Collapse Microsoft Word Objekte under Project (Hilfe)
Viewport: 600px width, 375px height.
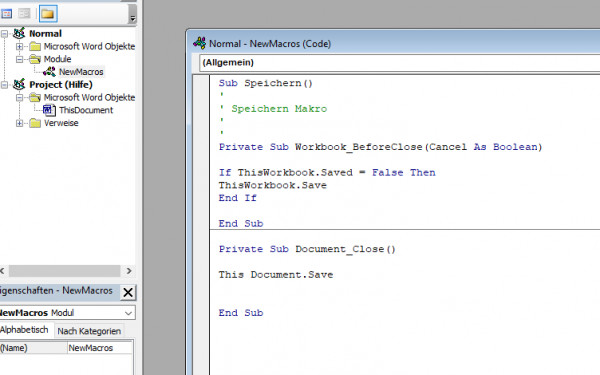click(x=19, y=98)
